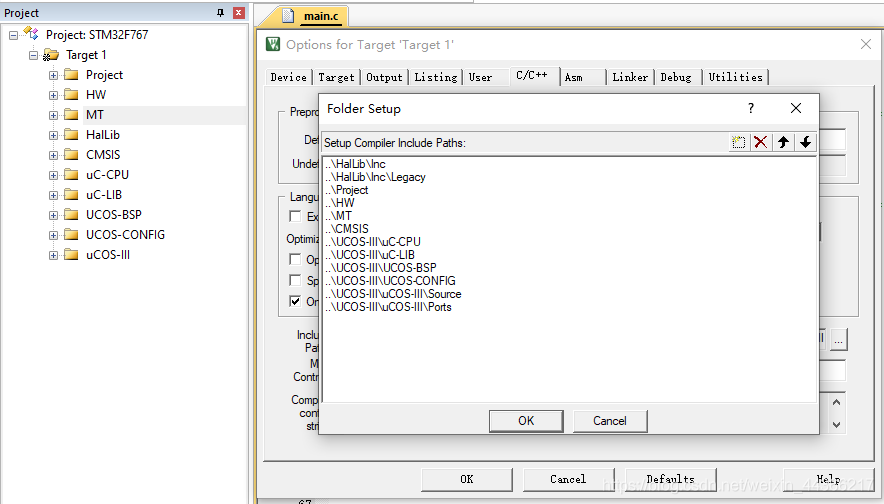Delete the selected include path
Viewport: 884px width, 504px height.
[761, 142]
